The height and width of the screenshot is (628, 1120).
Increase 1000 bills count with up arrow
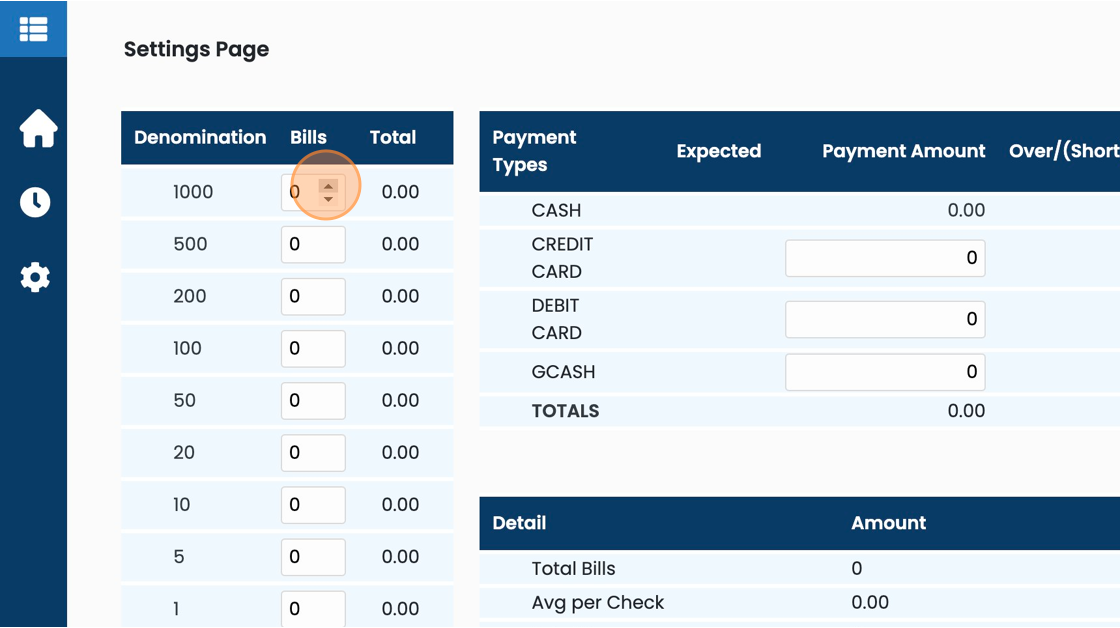[328, 186]
